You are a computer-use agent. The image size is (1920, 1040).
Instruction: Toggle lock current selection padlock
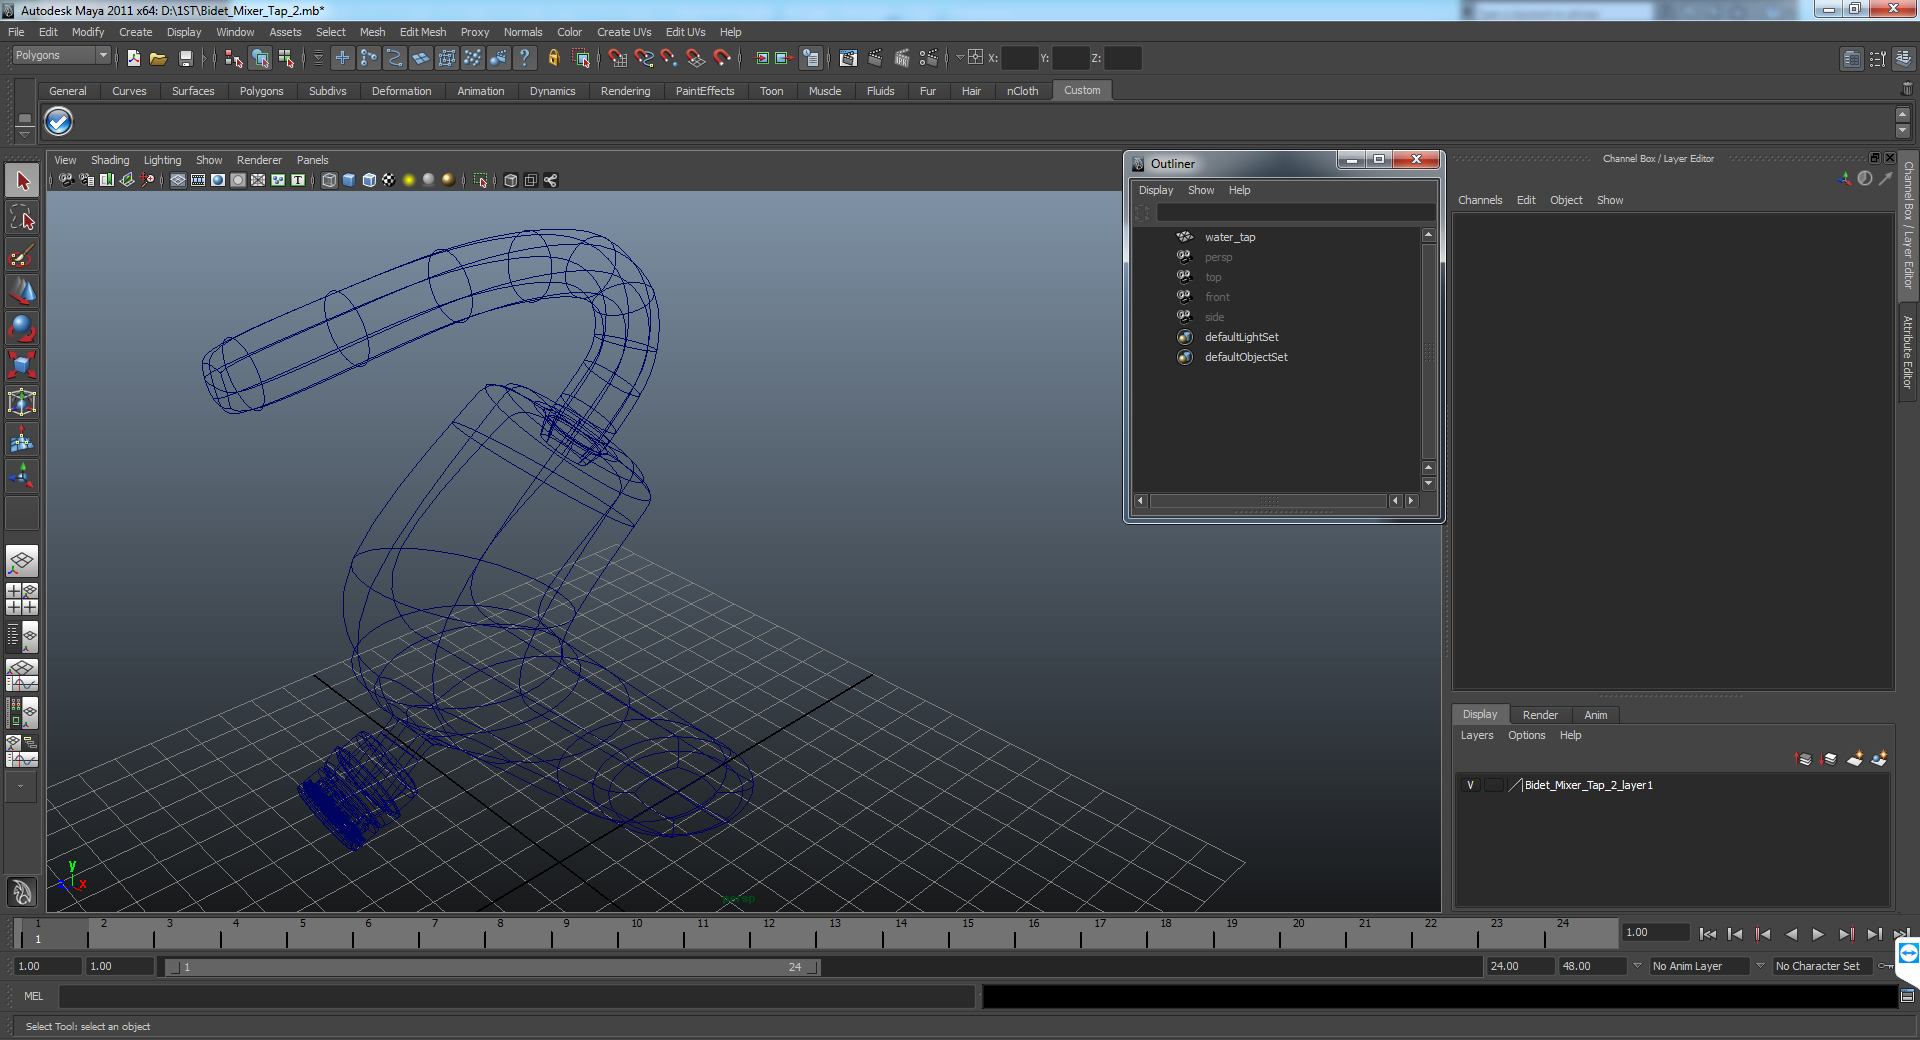tap(554, 58)
